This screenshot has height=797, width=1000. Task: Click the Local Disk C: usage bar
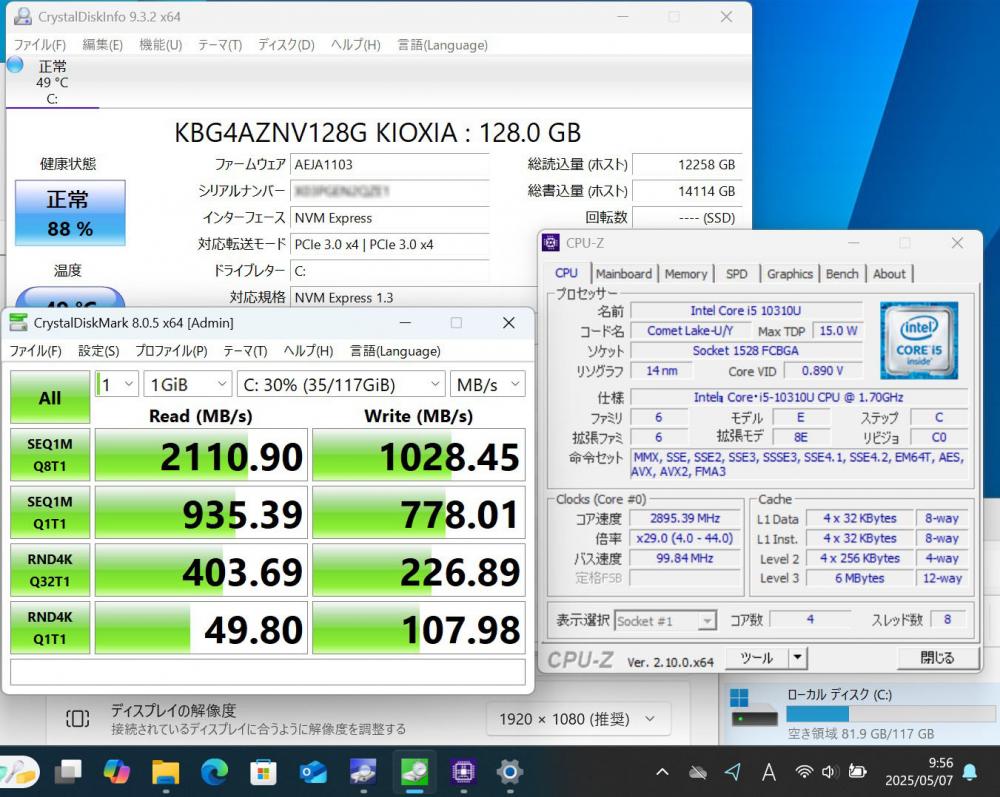click(890, 713)
